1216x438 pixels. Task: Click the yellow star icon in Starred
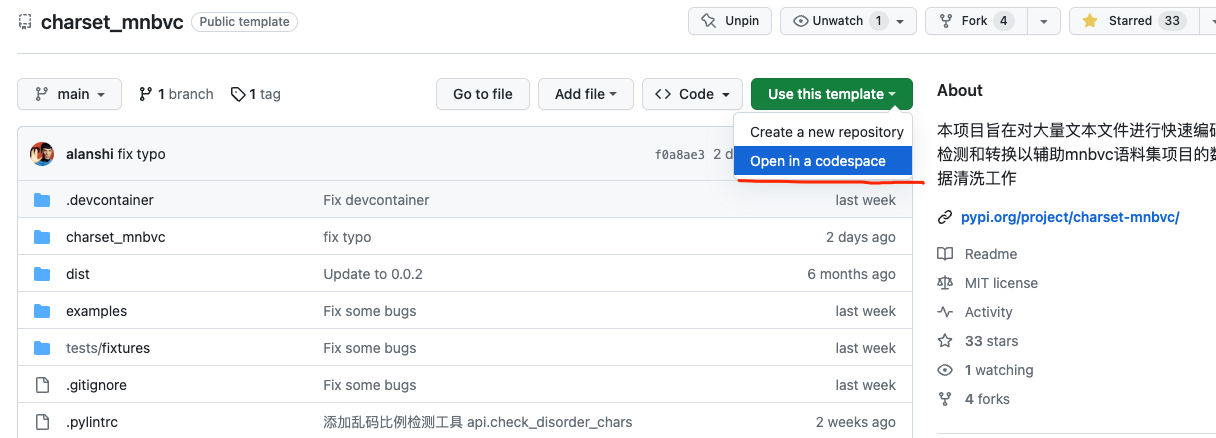pyautogui.click(x=1090, y=21)
